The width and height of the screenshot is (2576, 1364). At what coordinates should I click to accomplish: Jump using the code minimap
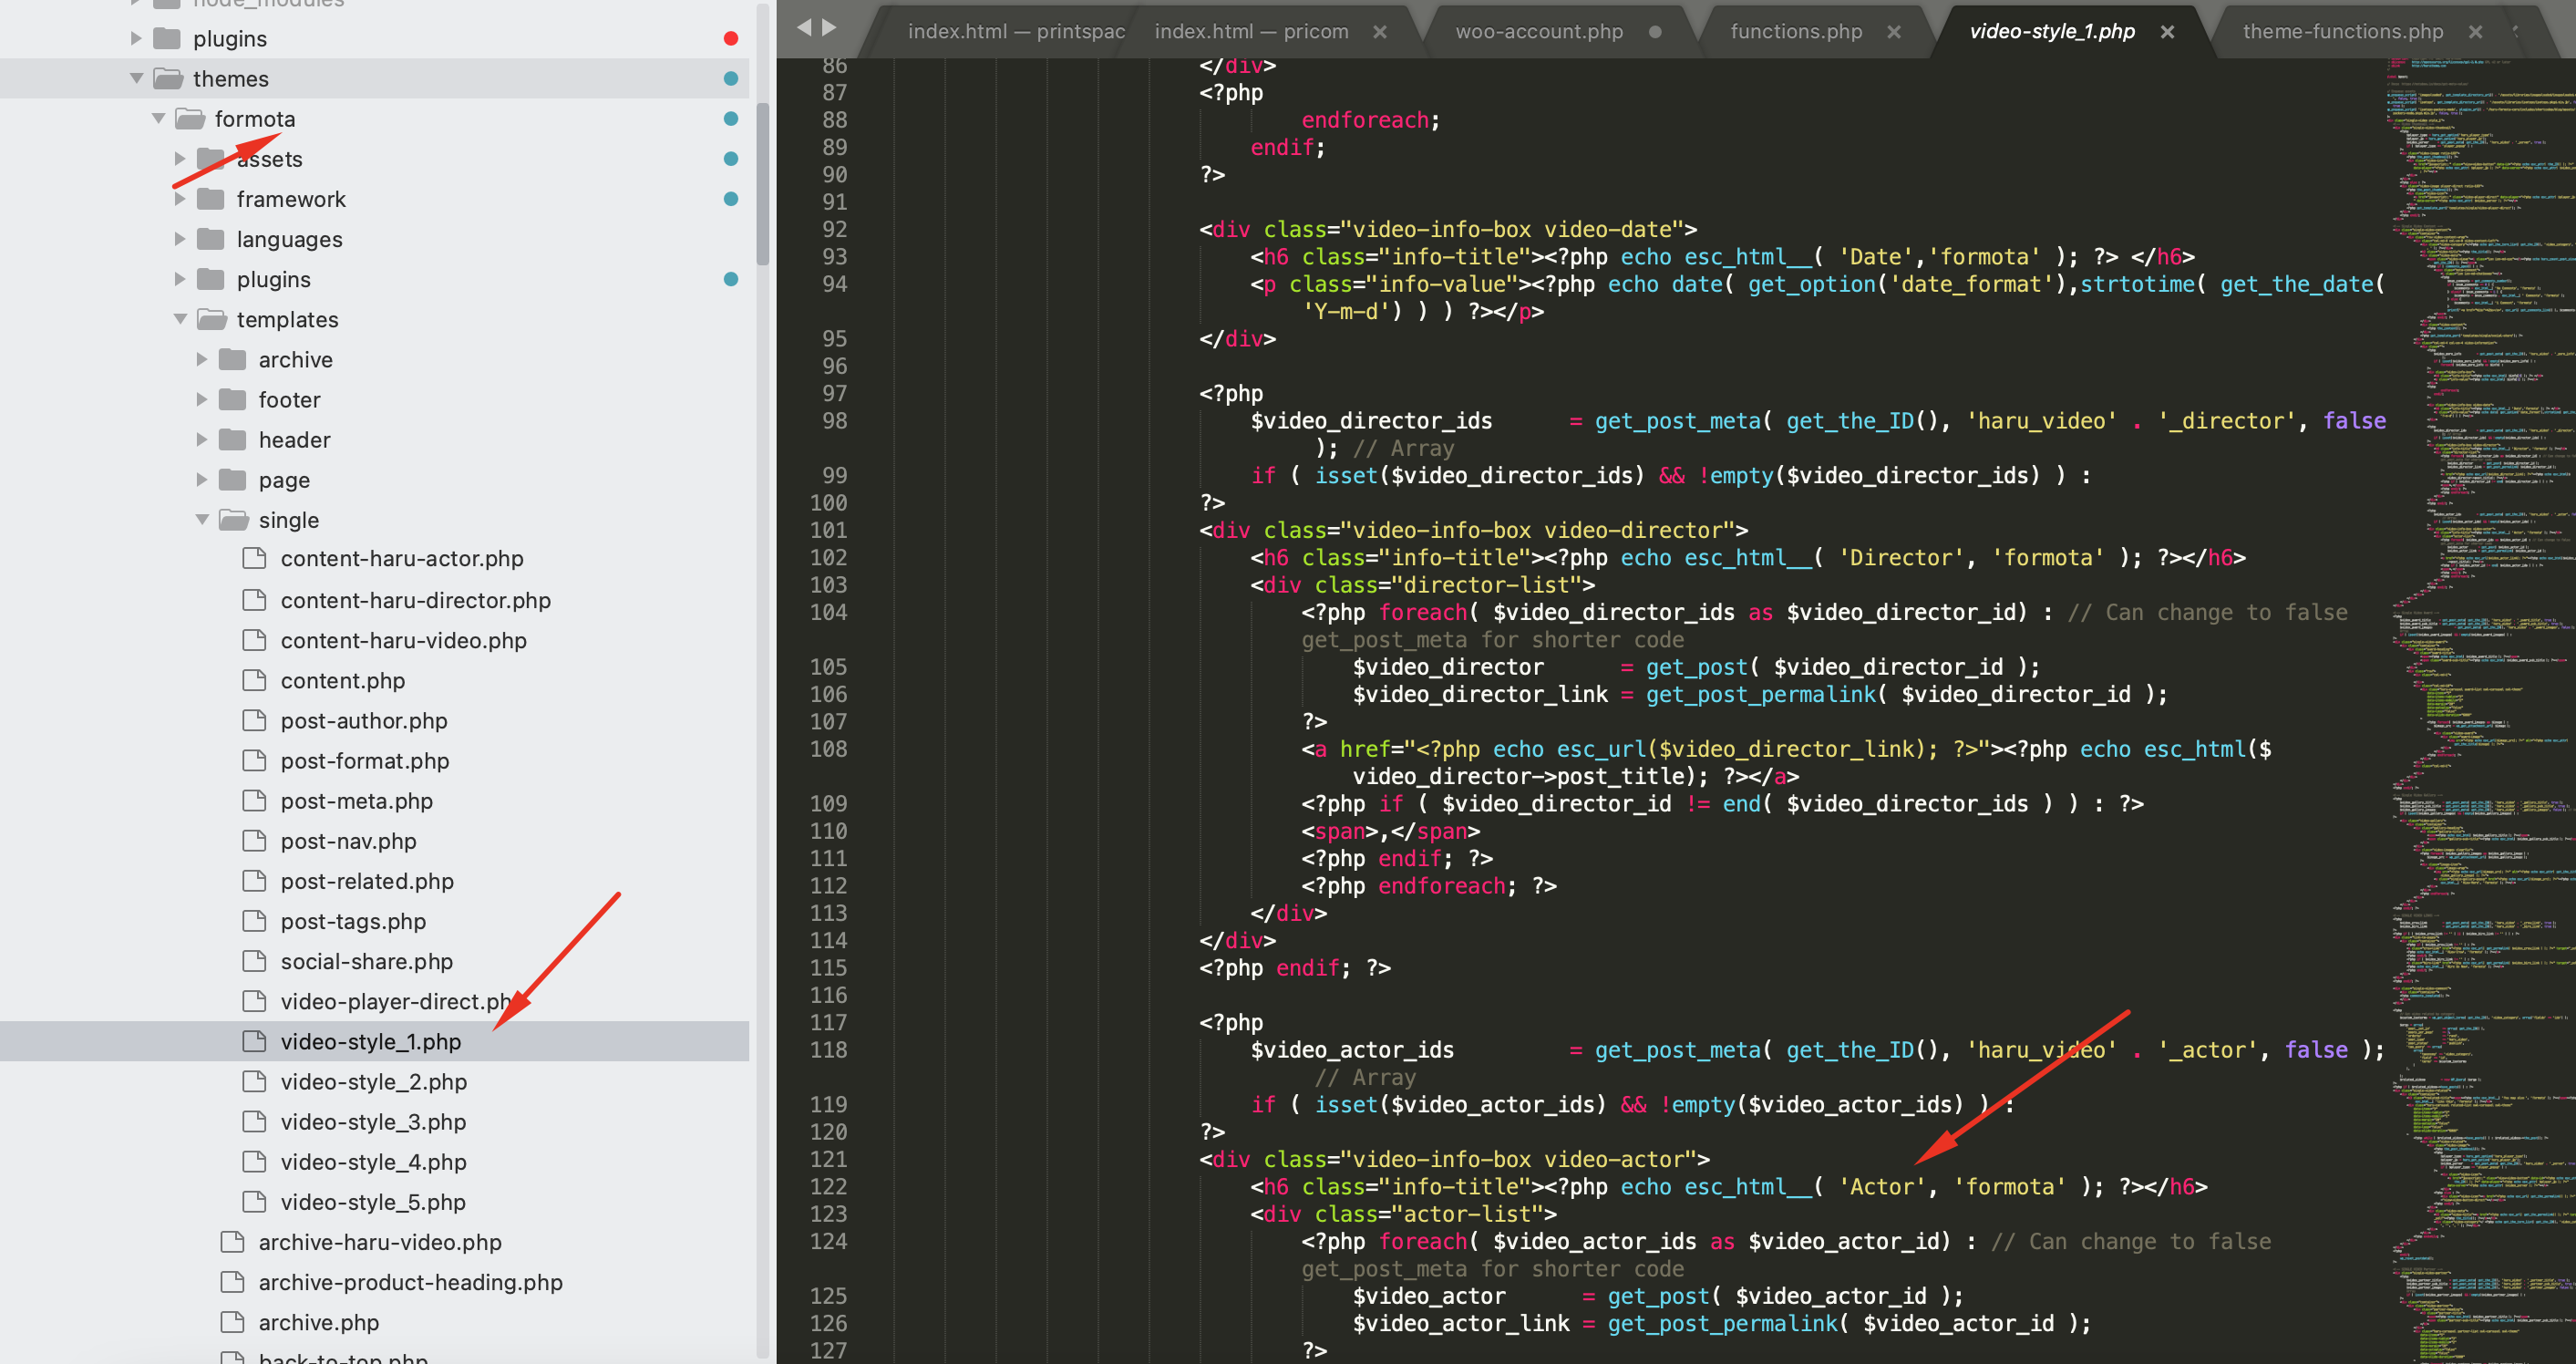point(2480,710)
